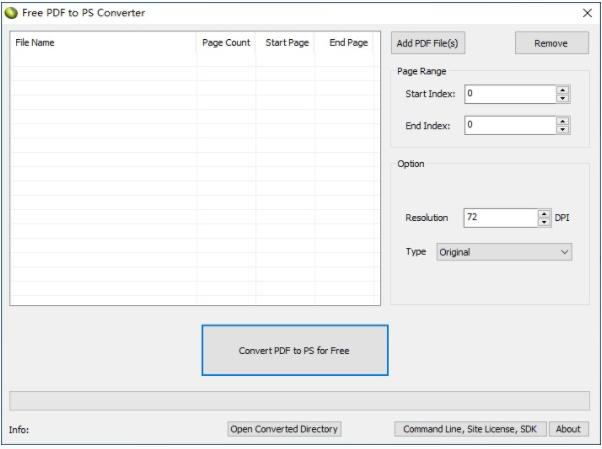Click the Resolution DPI input field

499,217
